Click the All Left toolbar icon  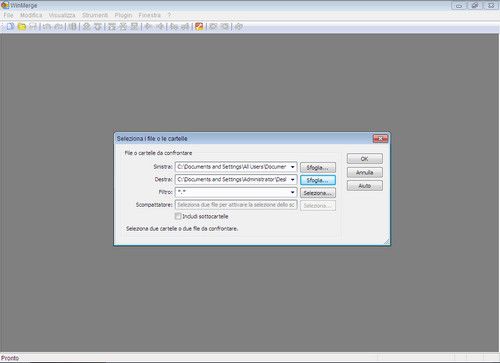coord(225,26)
